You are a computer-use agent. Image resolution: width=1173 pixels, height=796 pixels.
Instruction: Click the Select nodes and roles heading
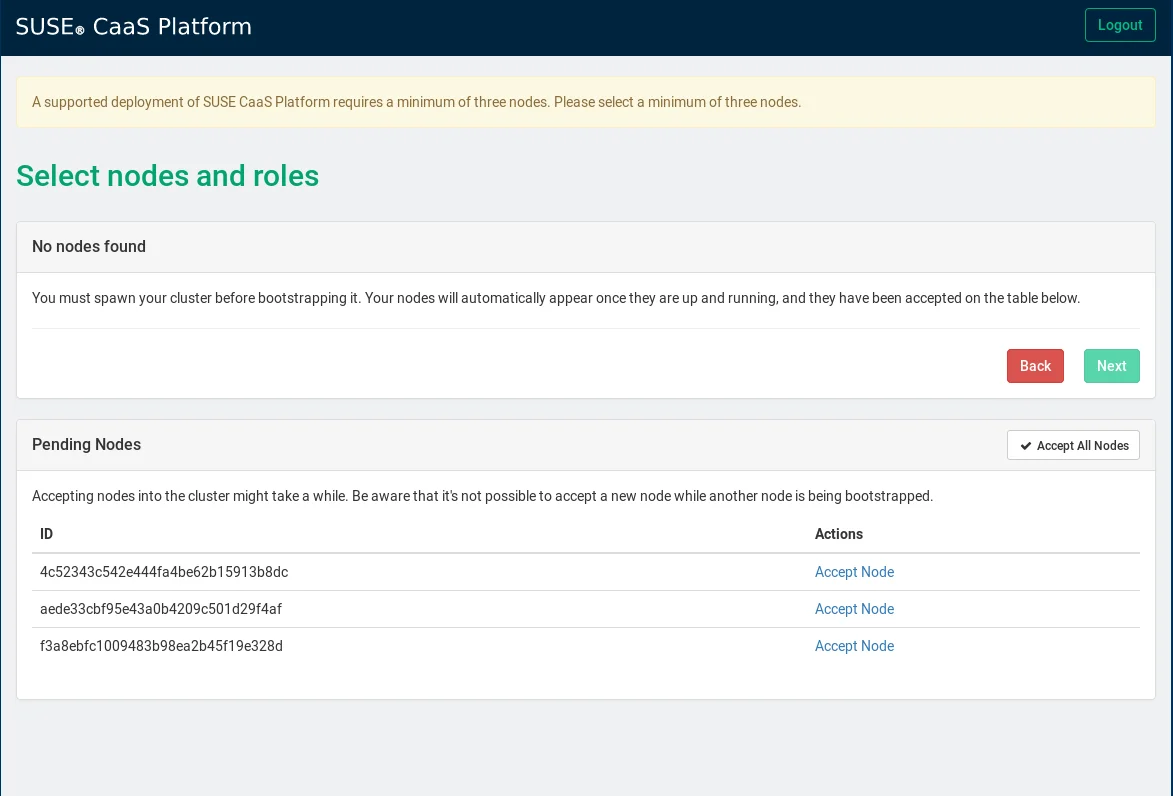[x=168, y=176]
